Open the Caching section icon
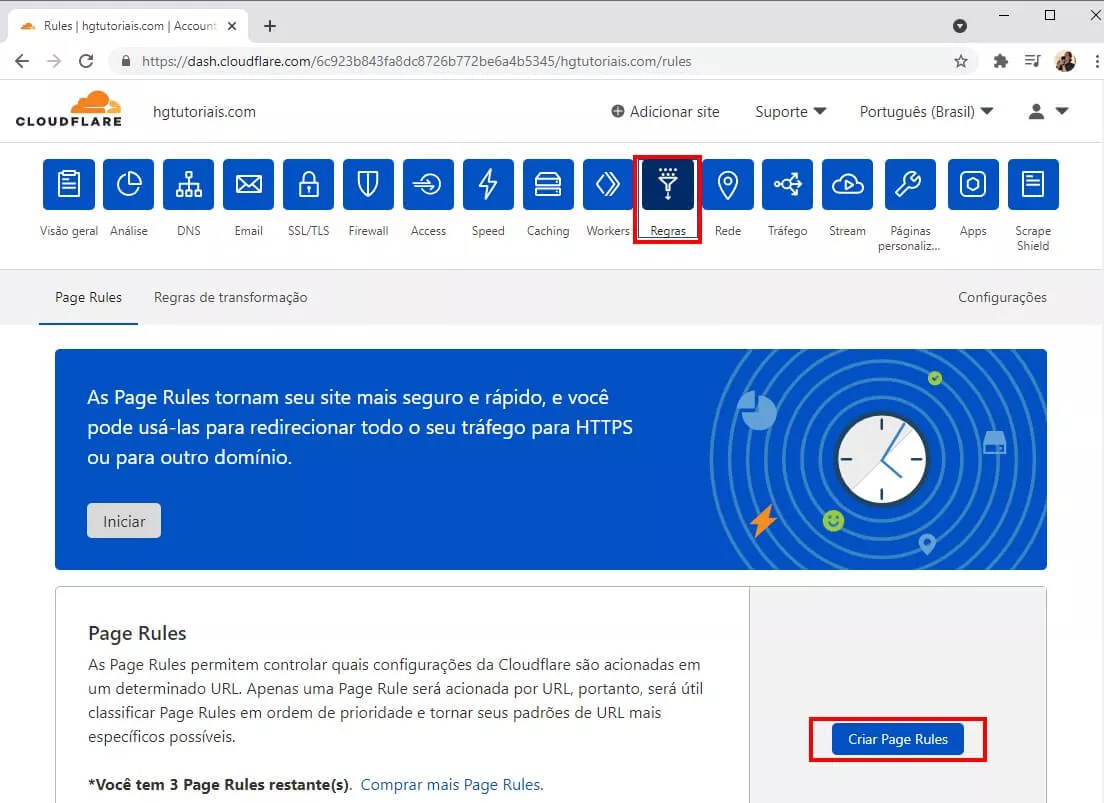 click(x=548, y=185)
